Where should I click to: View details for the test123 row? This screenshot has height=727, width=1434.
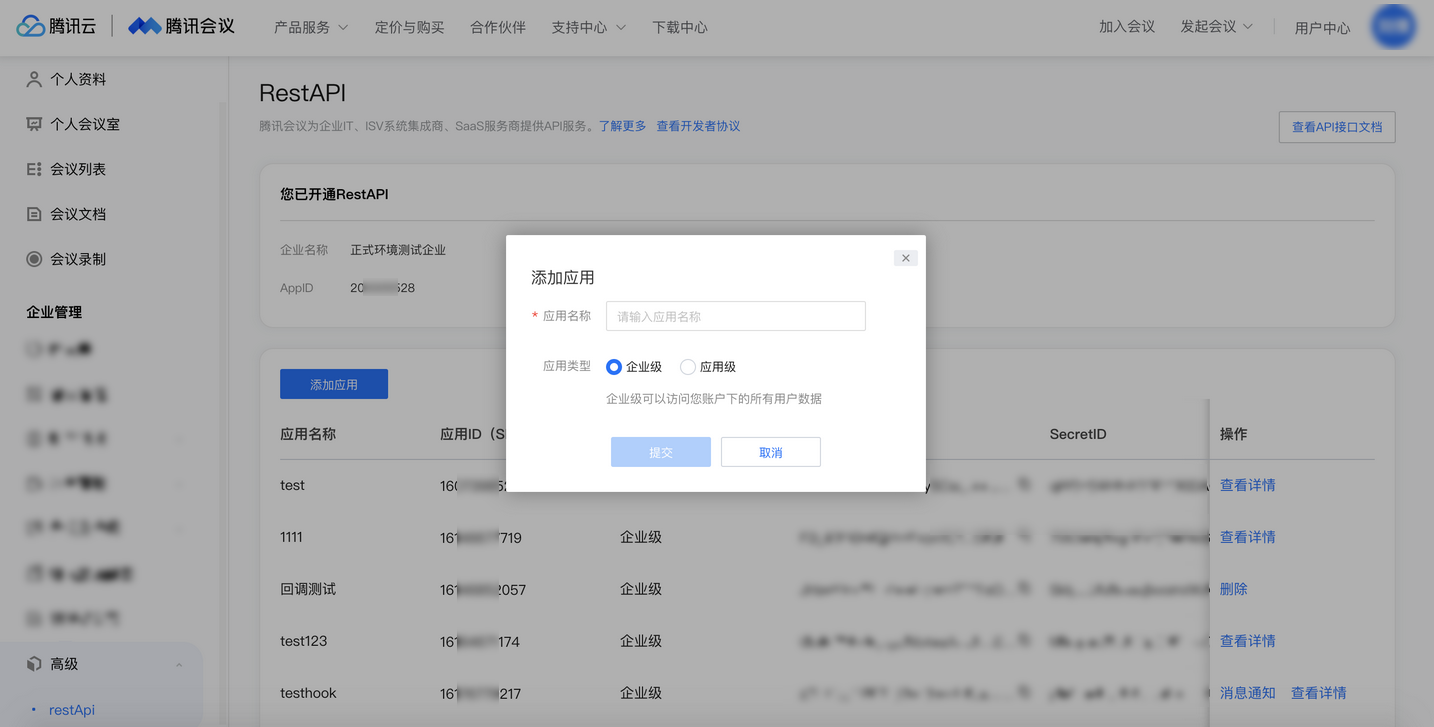tap(1247, 641)
